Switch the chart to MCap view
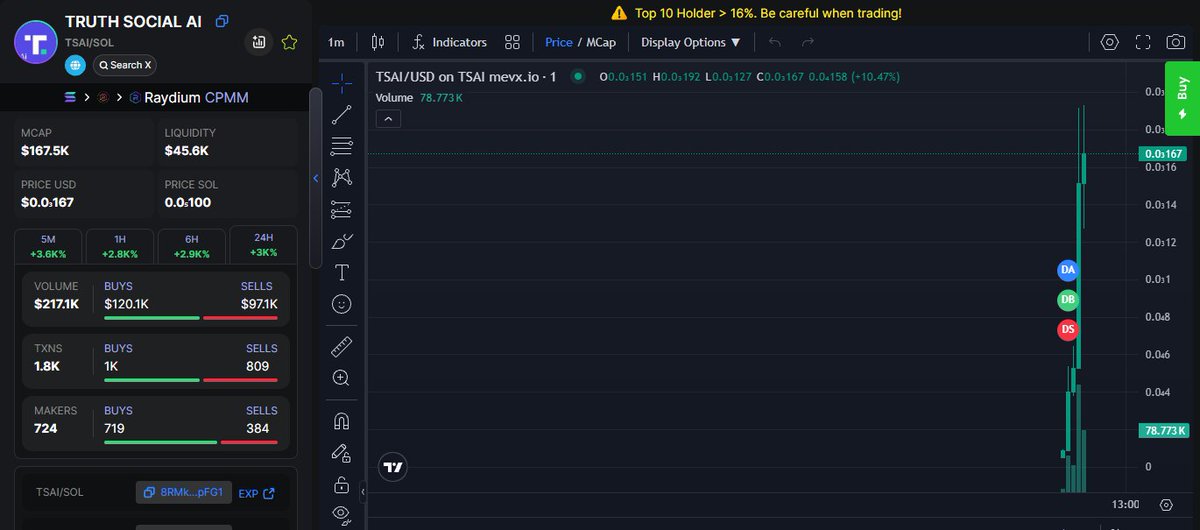Screen dimensions: 1200x530 [x=601, y=42]
